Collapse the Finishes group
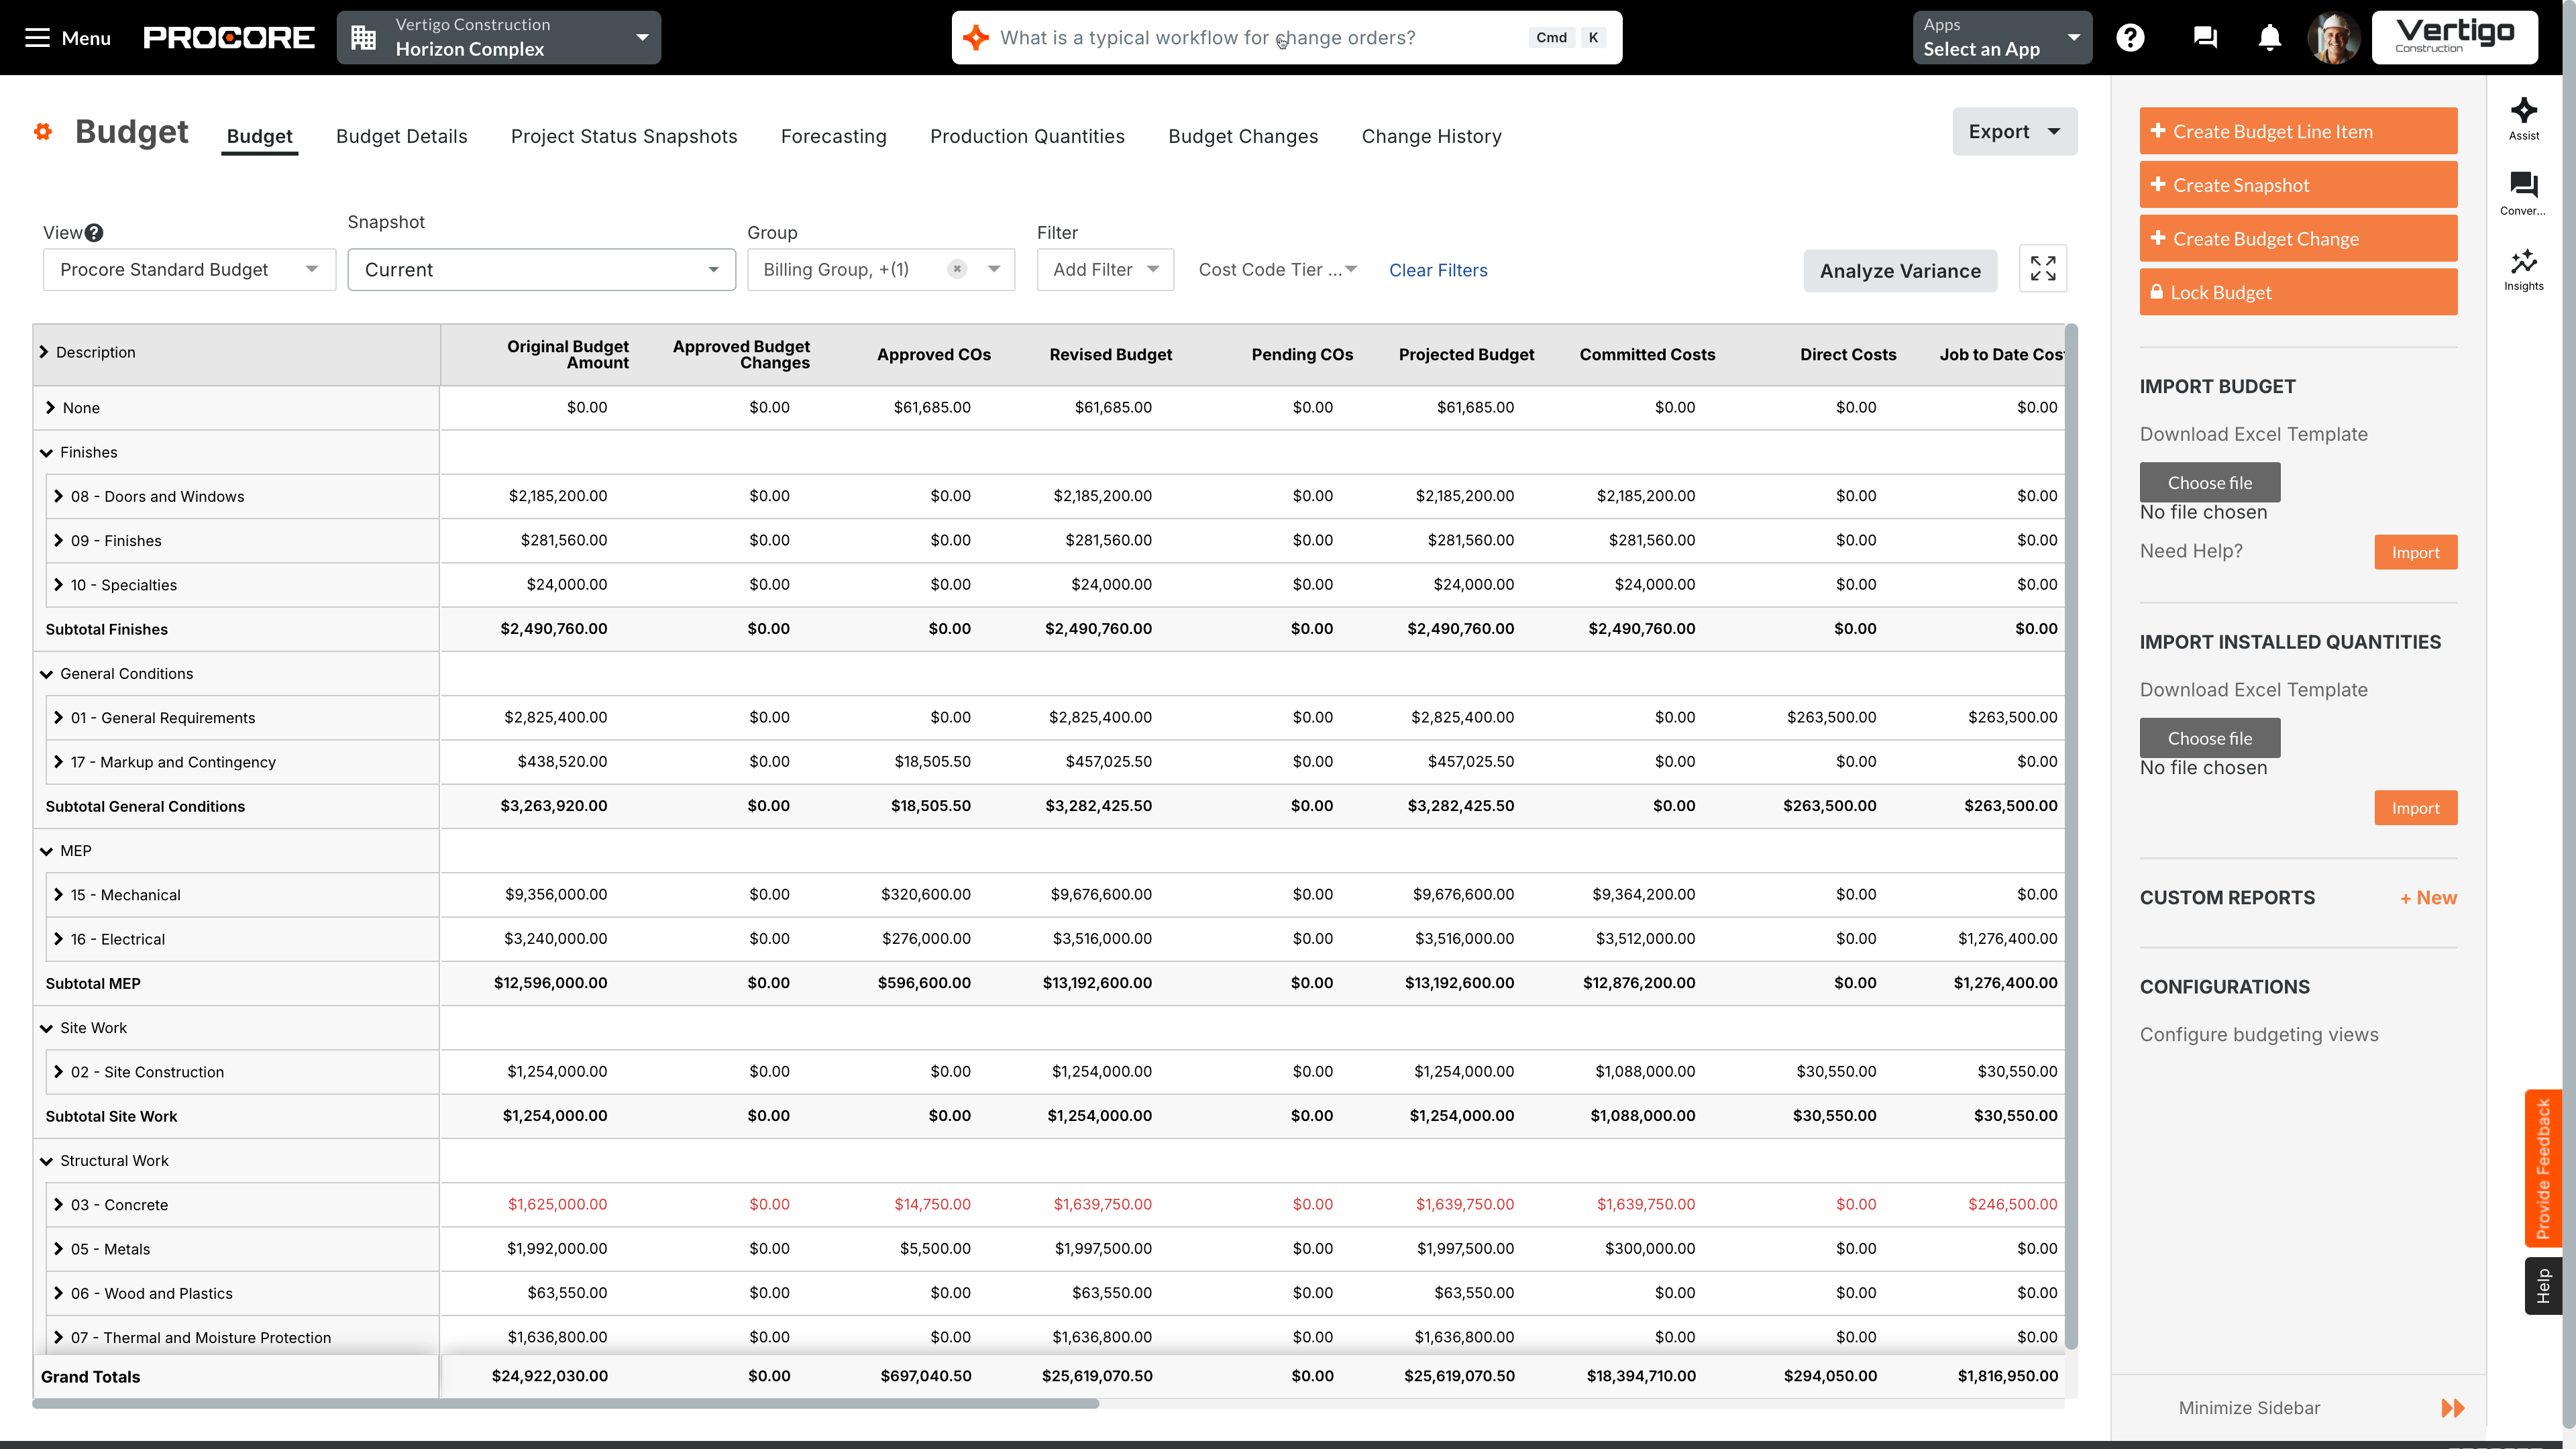 tap(46, 452)
